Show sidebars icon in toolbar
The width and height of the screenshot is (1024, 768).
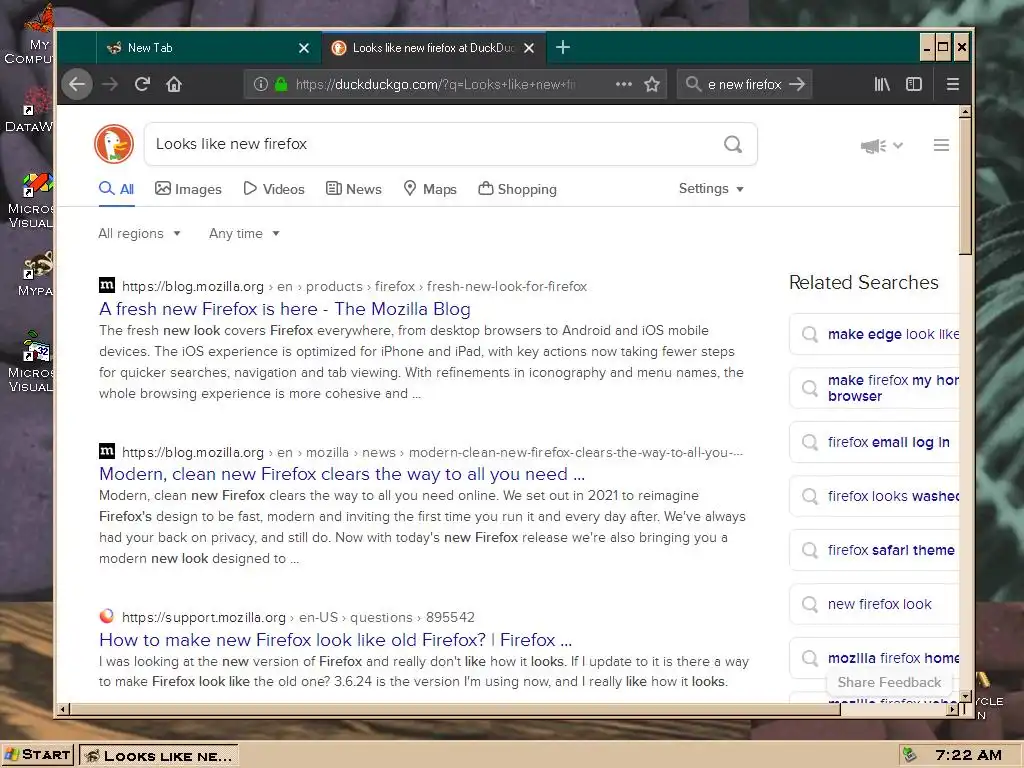click(914, 84)
